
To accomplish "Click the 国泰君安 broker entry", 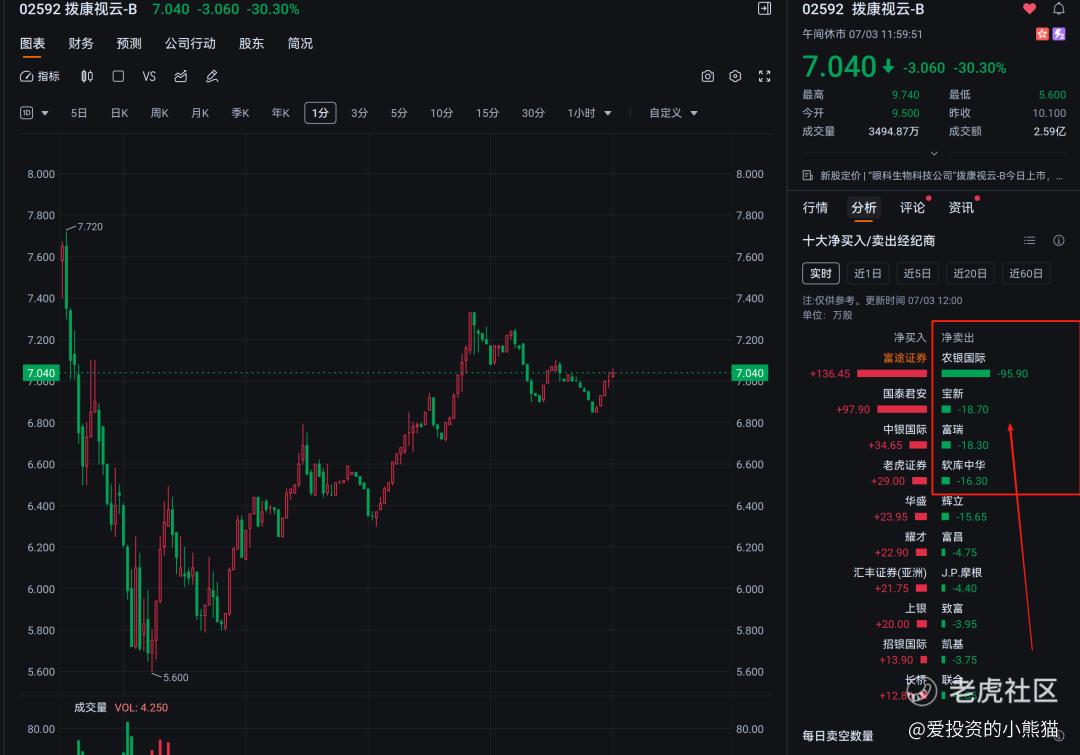I will (x=905, y=393).
